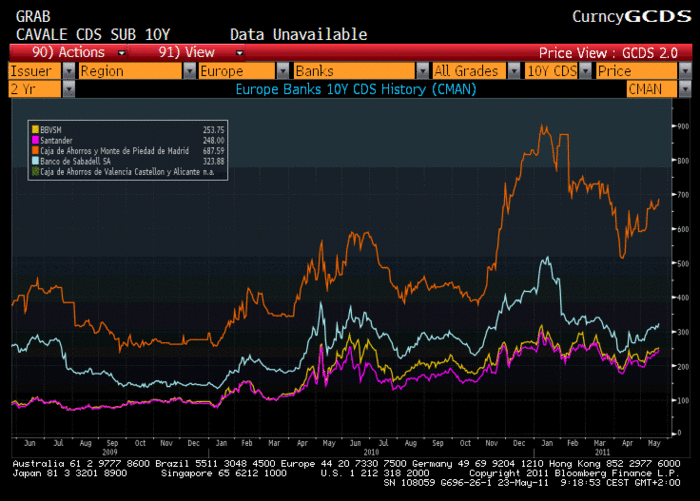The image size is (700, 501).
Task: Click the CAVALE CDS SUB 10Y ticker text
Action: tap(93, 34)
